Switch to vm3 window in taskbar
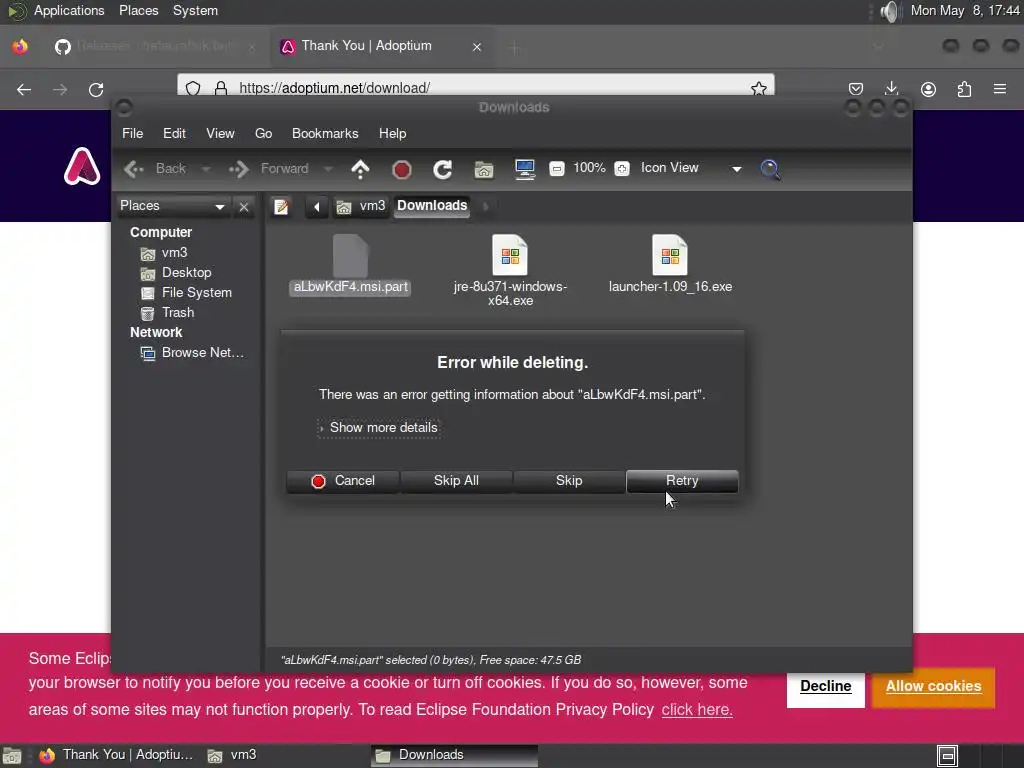1024x768 pixels. [232, 756]
